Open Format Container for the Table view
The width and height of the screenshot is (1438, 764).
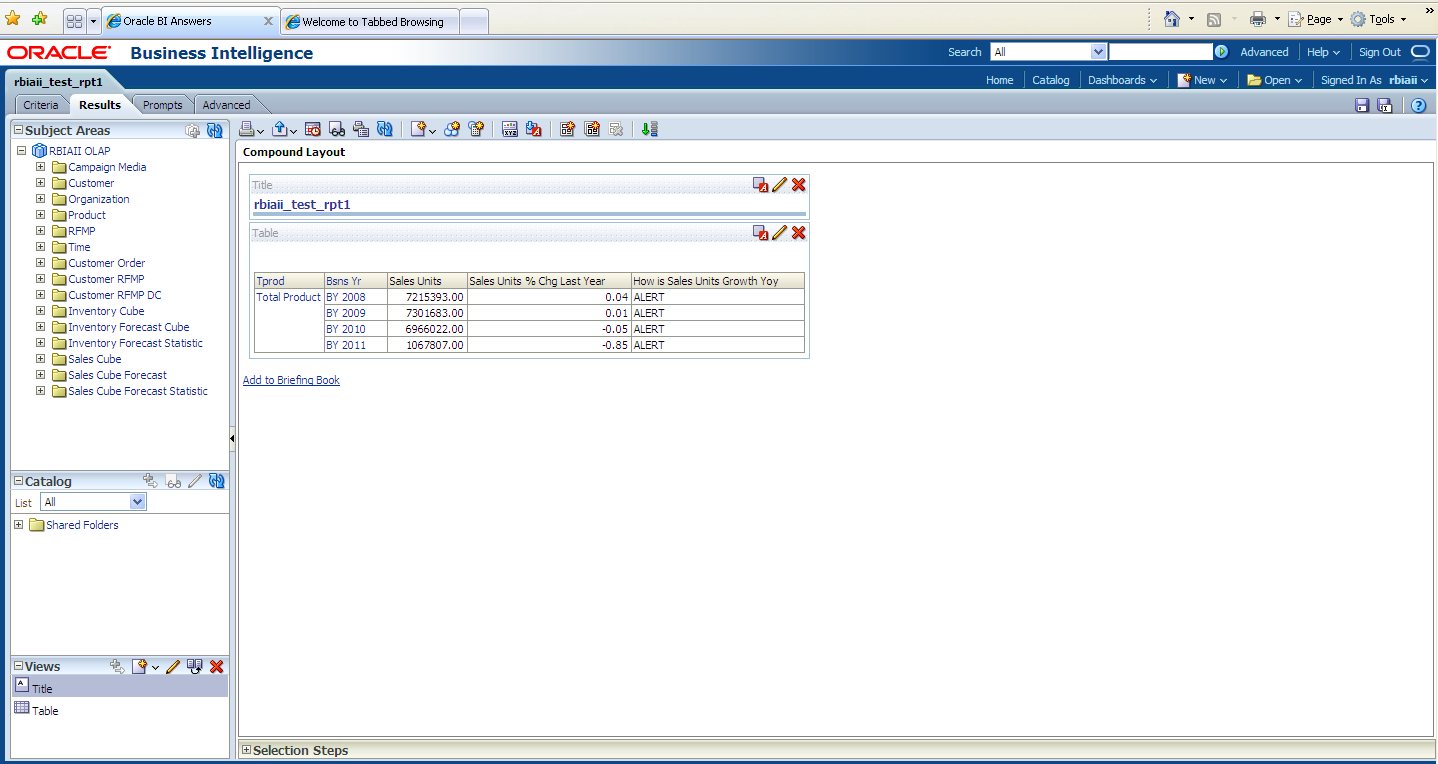(761, 233)
